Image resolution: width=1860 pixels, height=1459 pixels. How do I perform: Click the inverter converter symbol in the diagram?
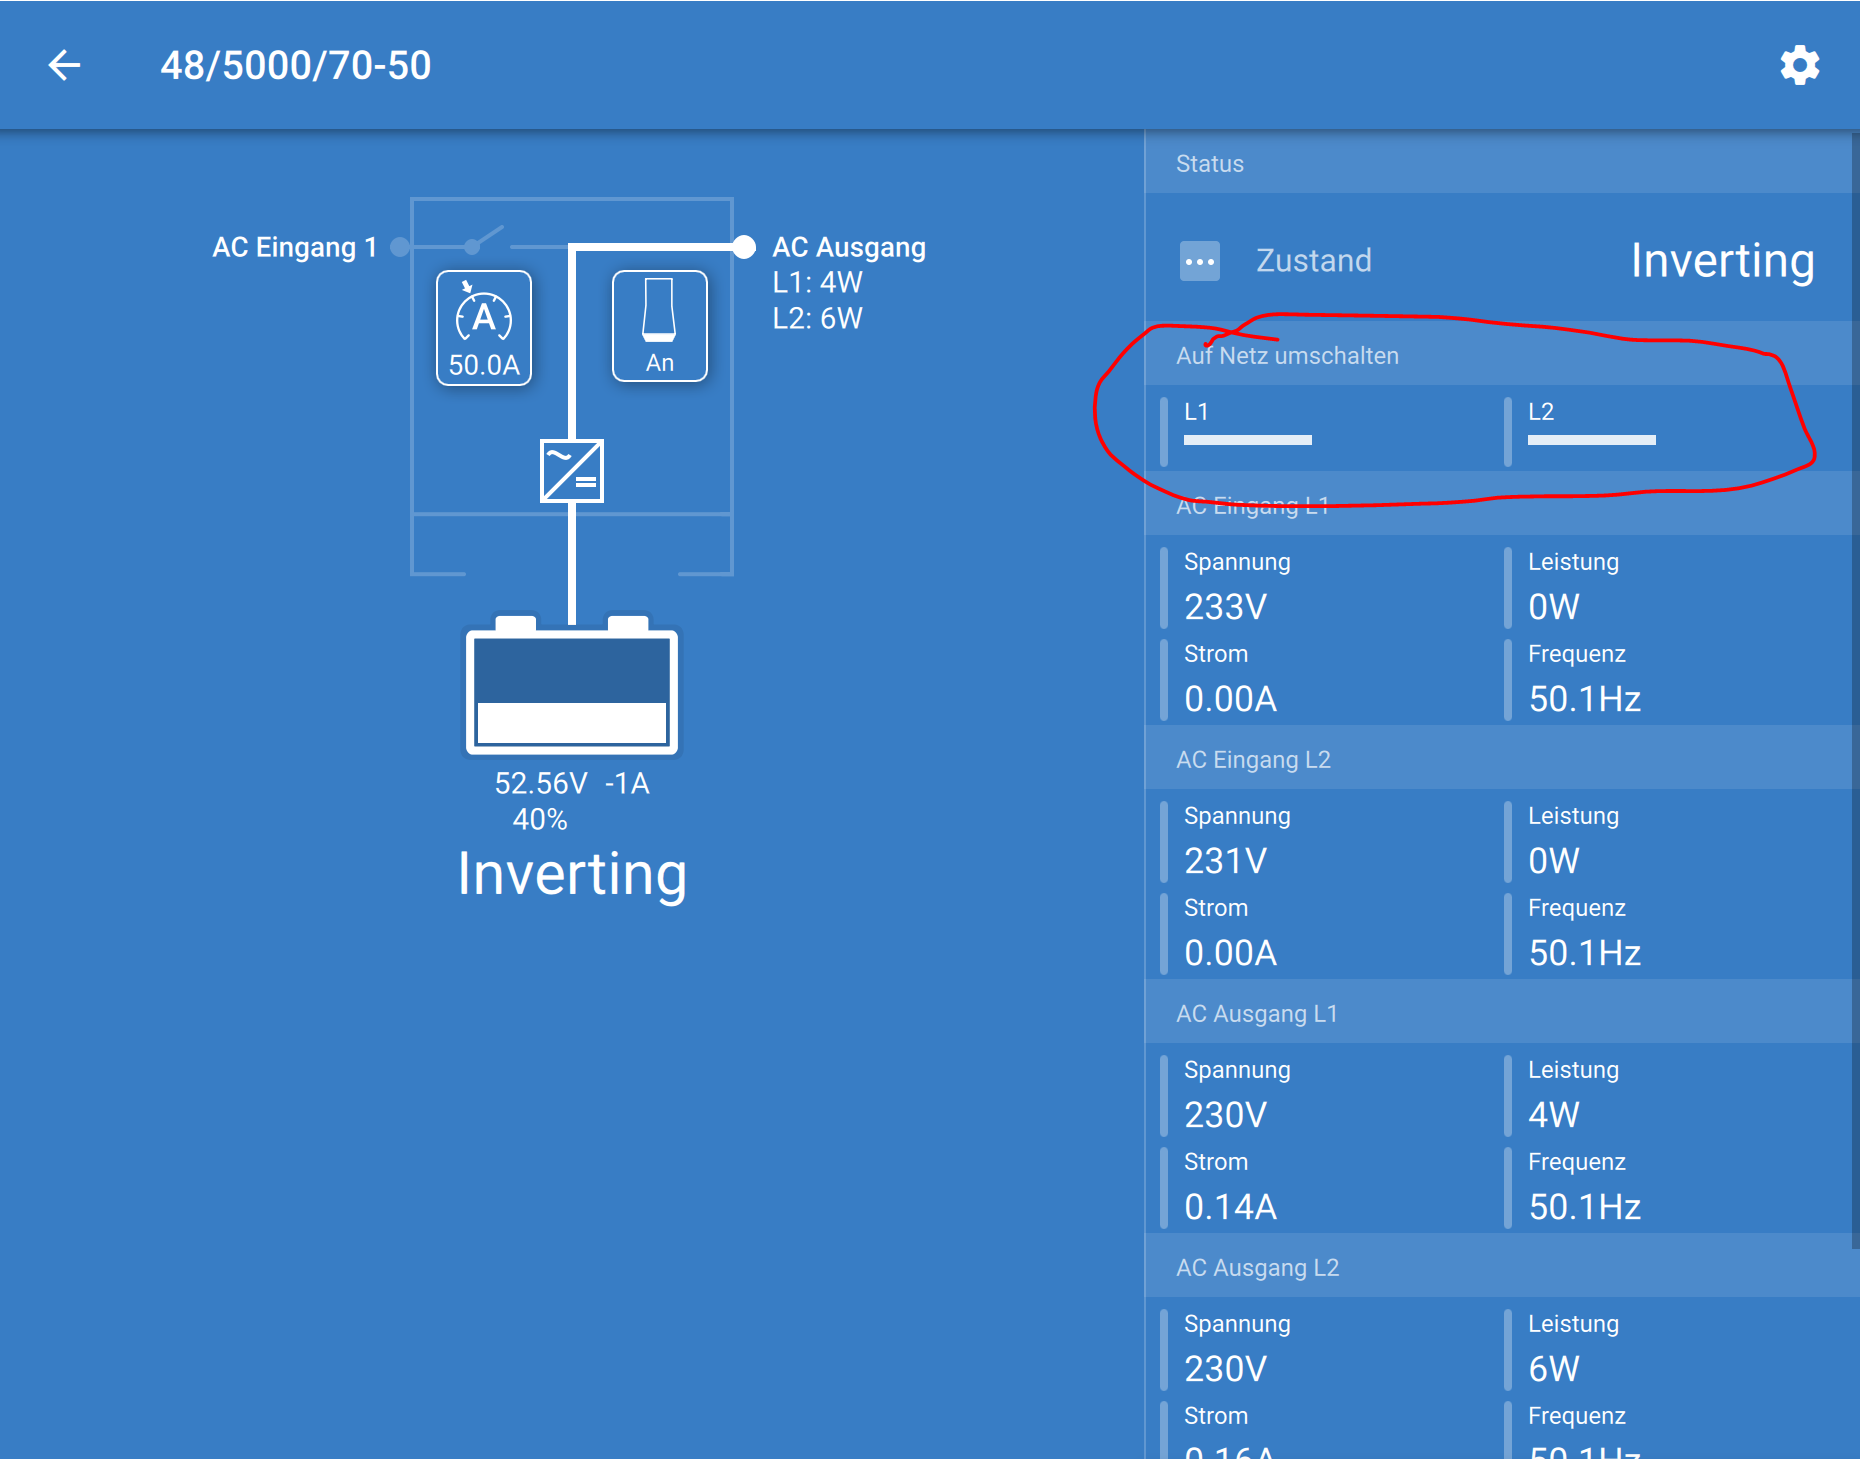pyautogui.click(x=572, y=470)
